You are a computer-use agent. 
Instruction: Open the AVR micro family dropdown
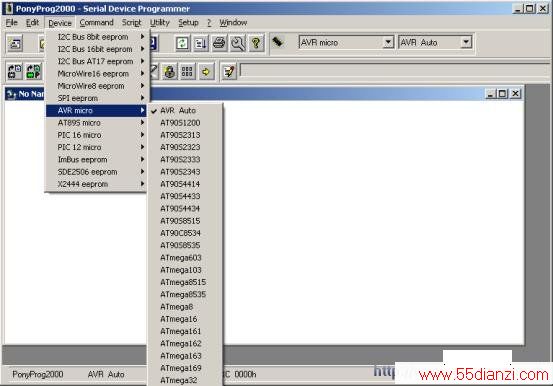click(x=388, y=42)
